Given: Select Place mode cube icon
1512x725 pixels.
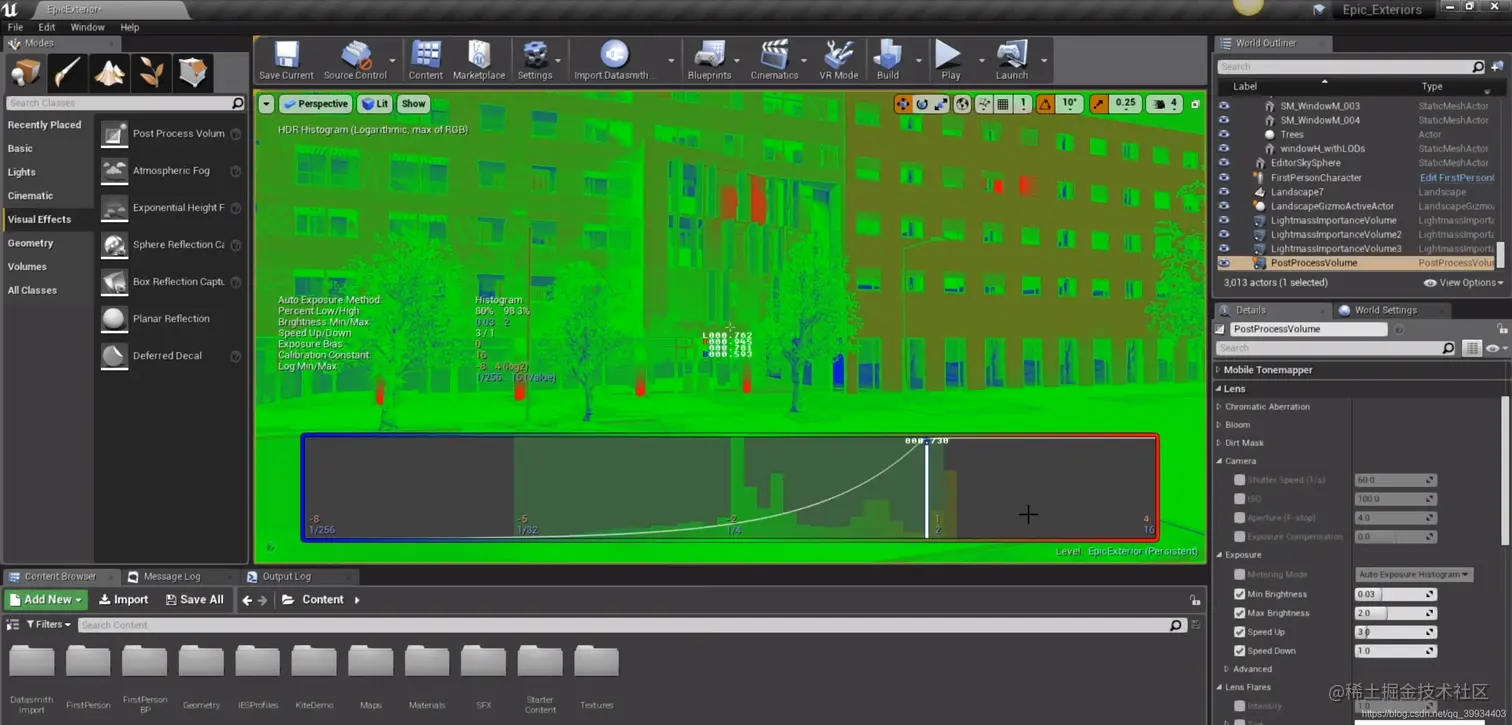Looking at the screenshot, I should 25,72.
